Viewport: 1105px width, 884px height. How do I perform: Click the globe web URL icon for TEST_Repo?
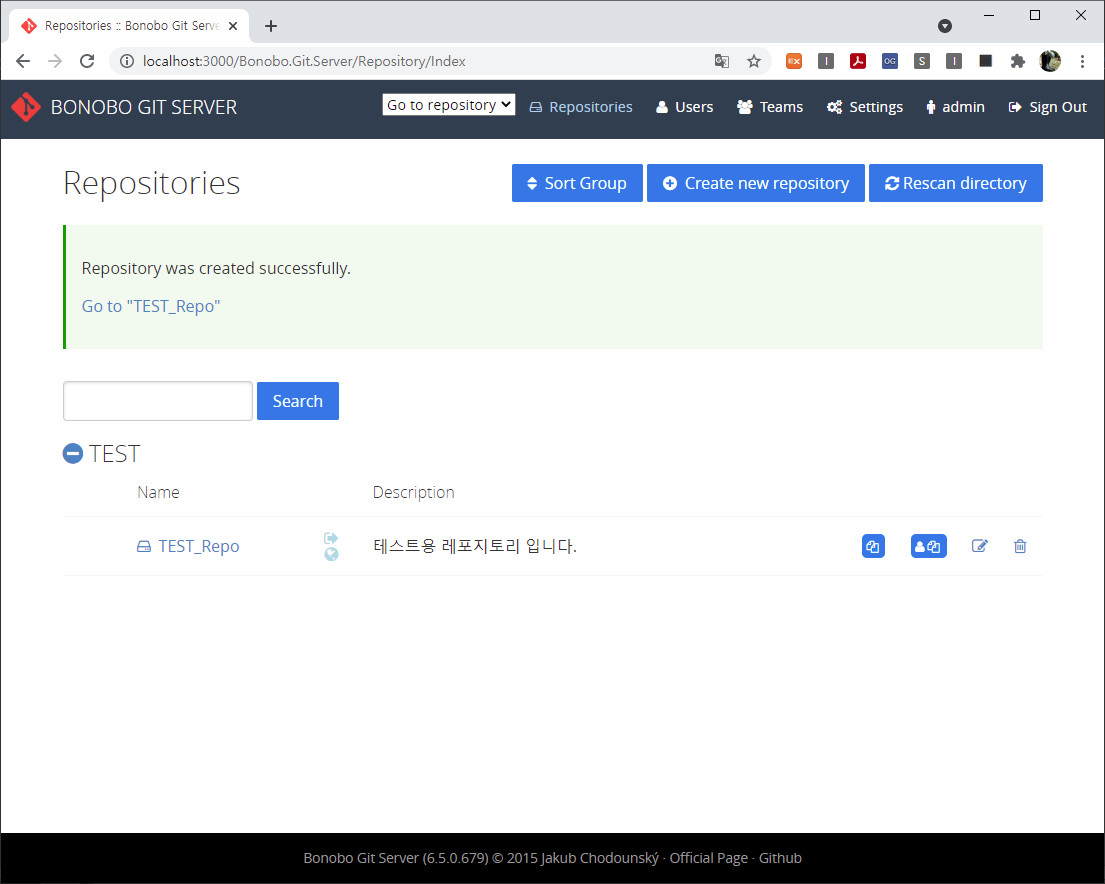(x=331, y=555)
